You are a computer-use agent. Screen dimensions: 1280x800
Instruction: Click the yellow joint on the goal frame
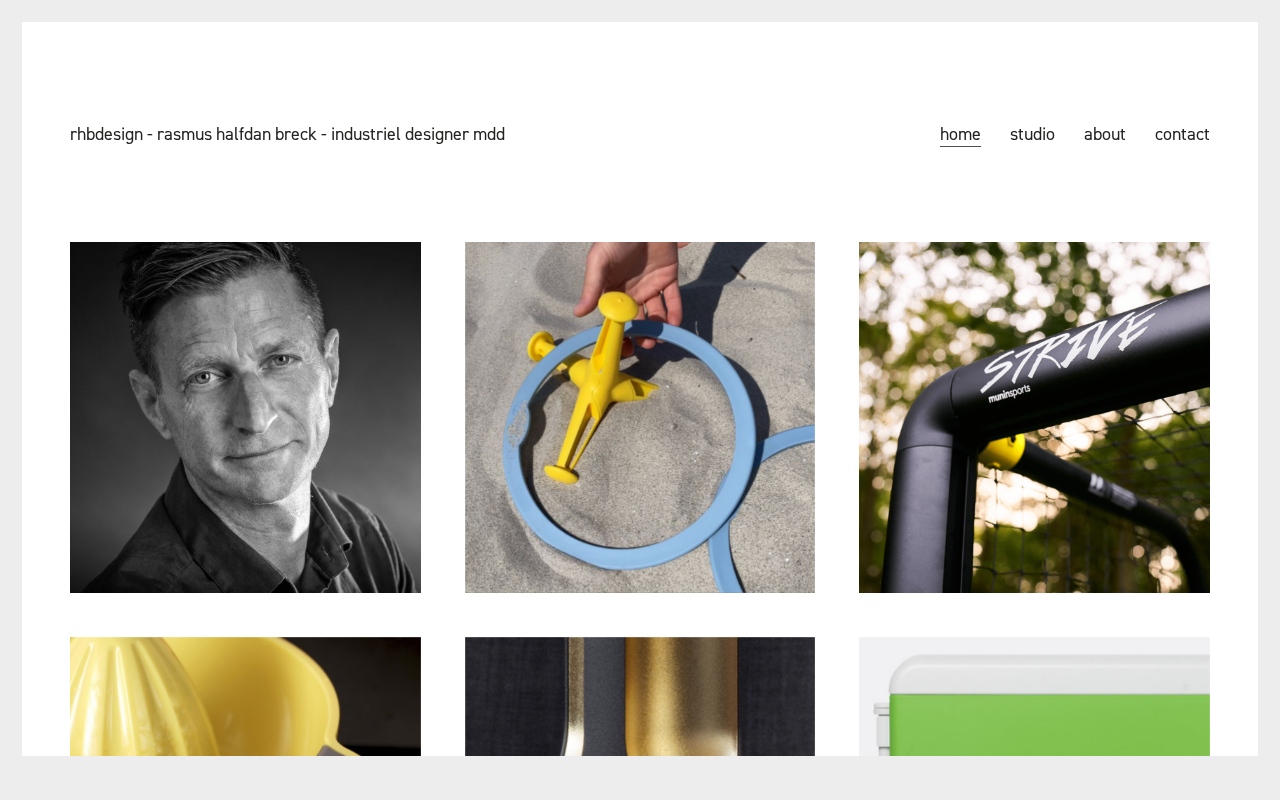[x=1001, y=451]
